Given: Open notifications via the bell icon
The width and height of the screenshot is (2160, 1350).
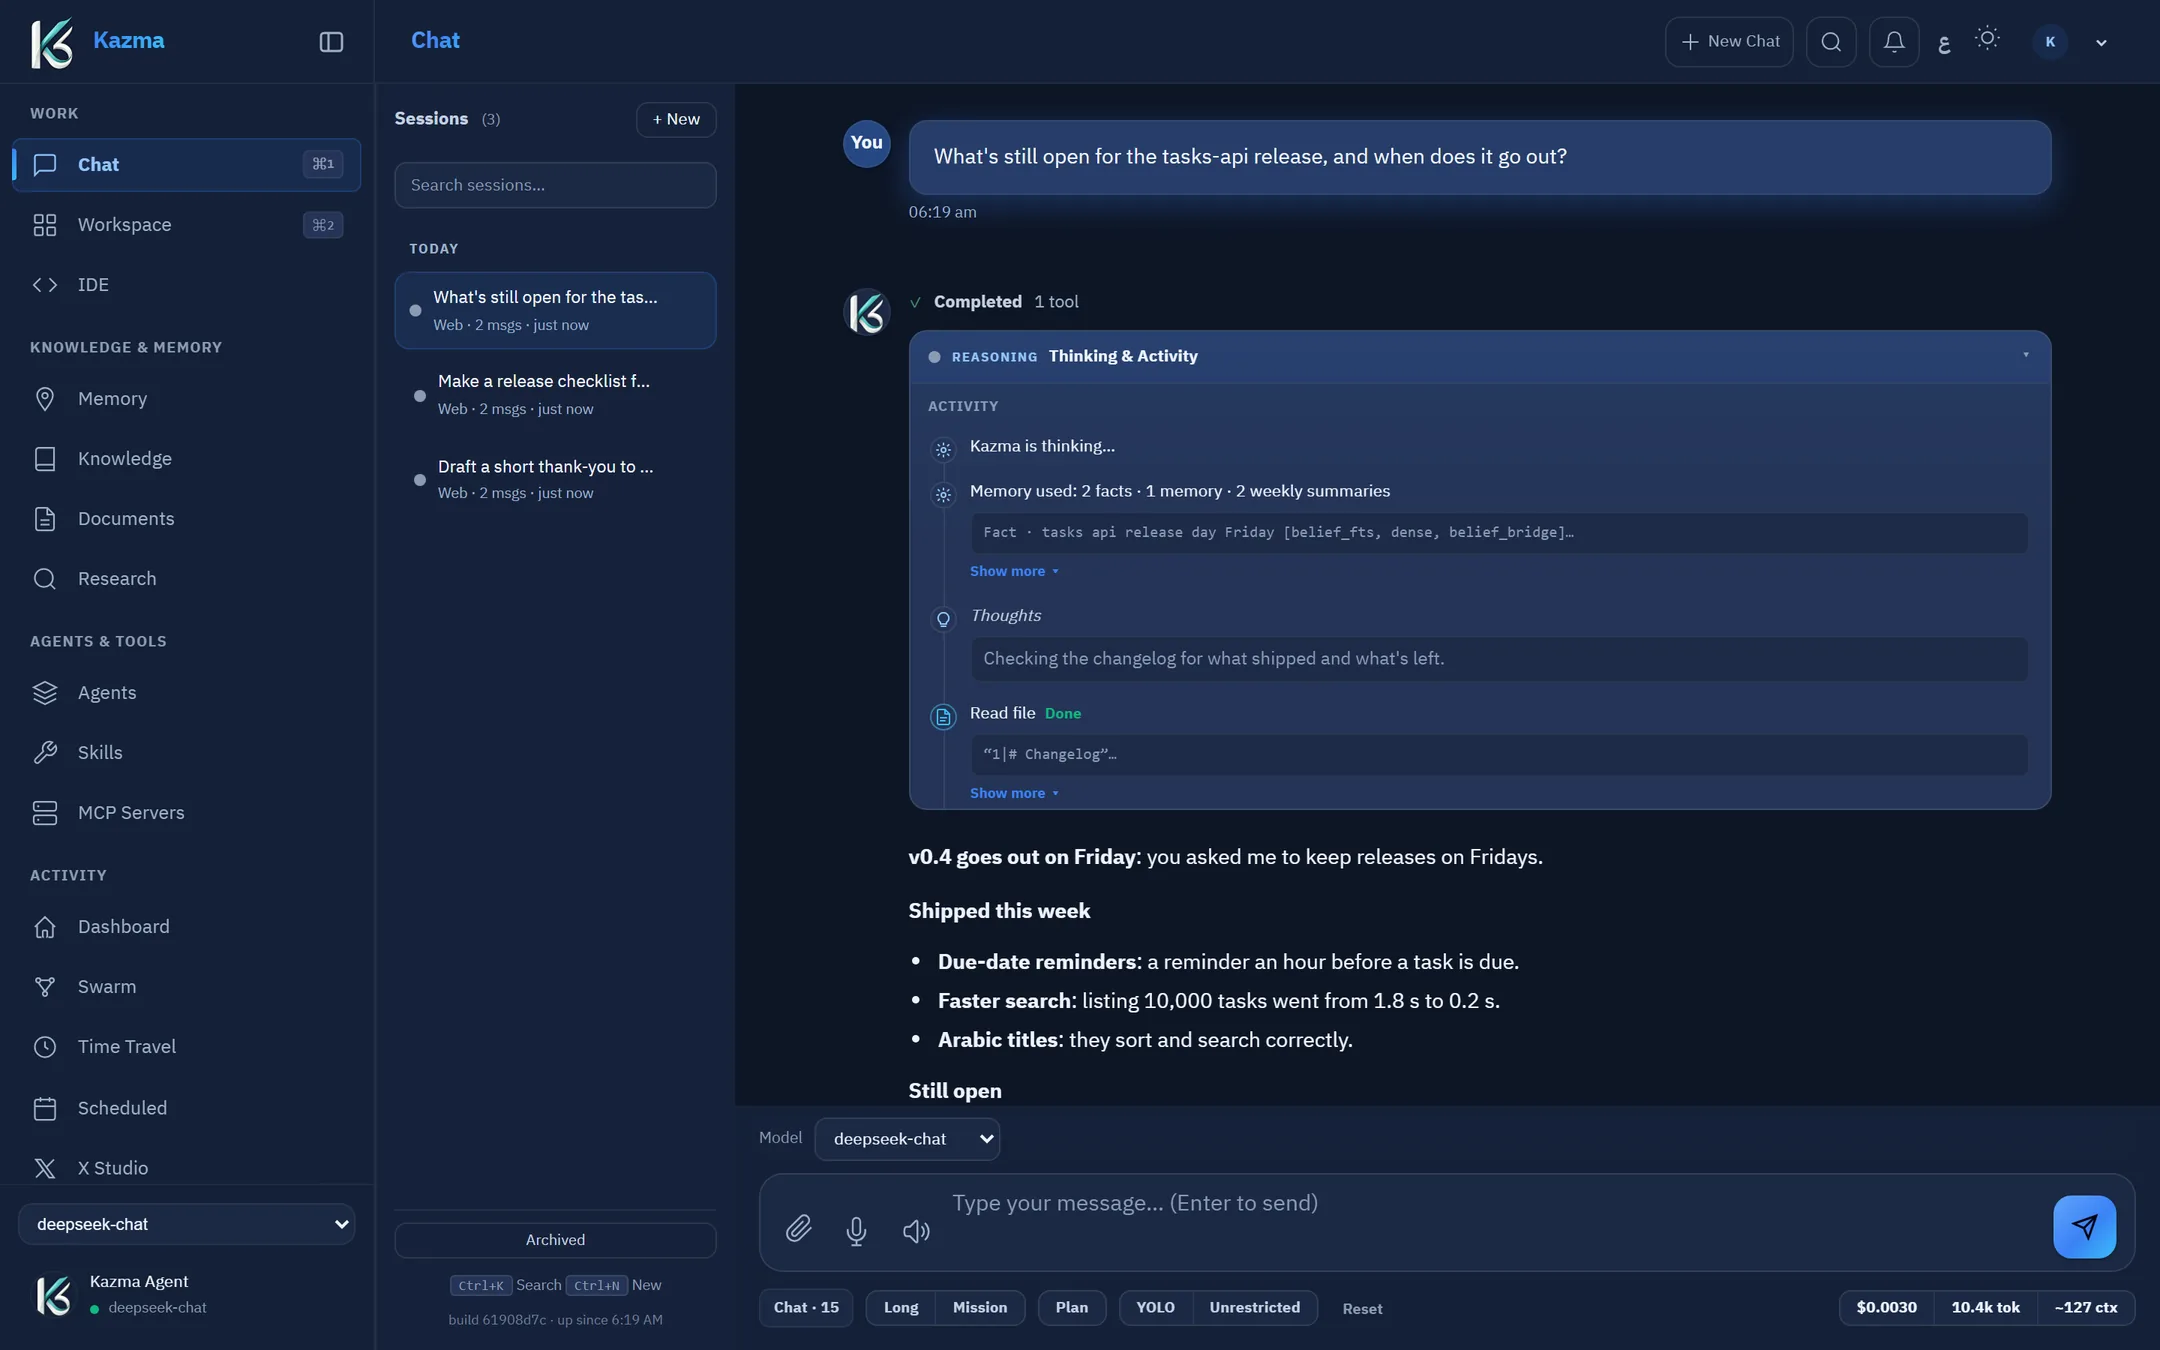Looking at the screenshot, I should pyautogui.click(x=1894, y=42).
